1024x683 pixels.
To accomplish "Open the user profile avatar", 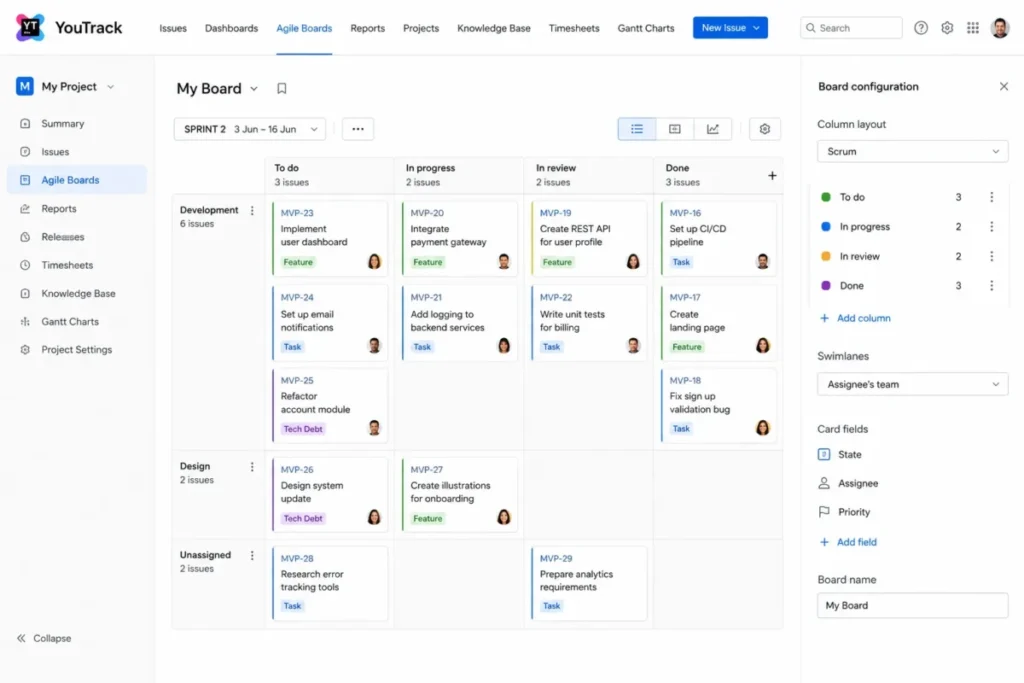I will tap(1000, 28).
